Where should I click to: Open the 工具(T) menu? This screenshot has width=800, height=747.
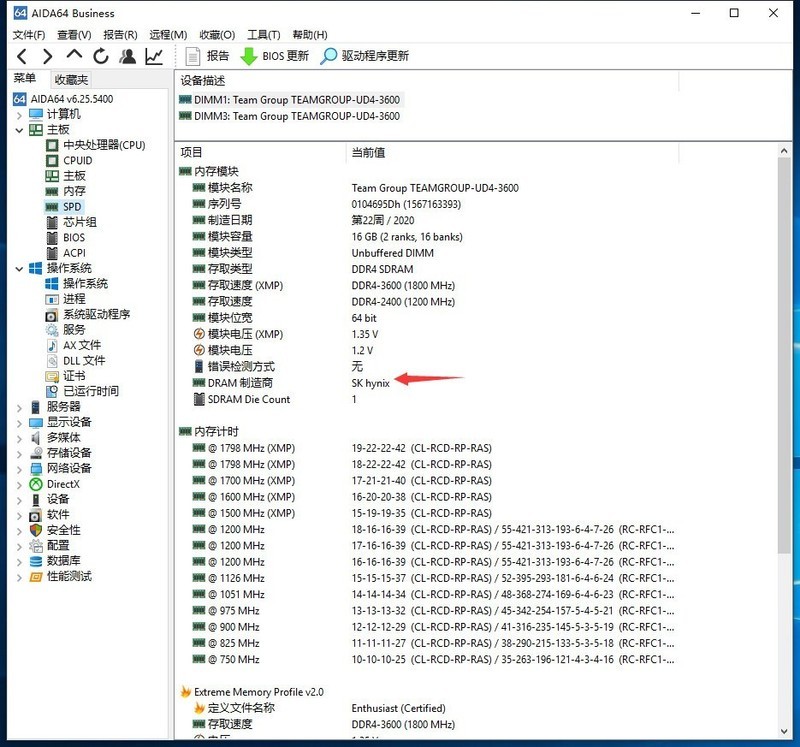(x=263, y=35)
